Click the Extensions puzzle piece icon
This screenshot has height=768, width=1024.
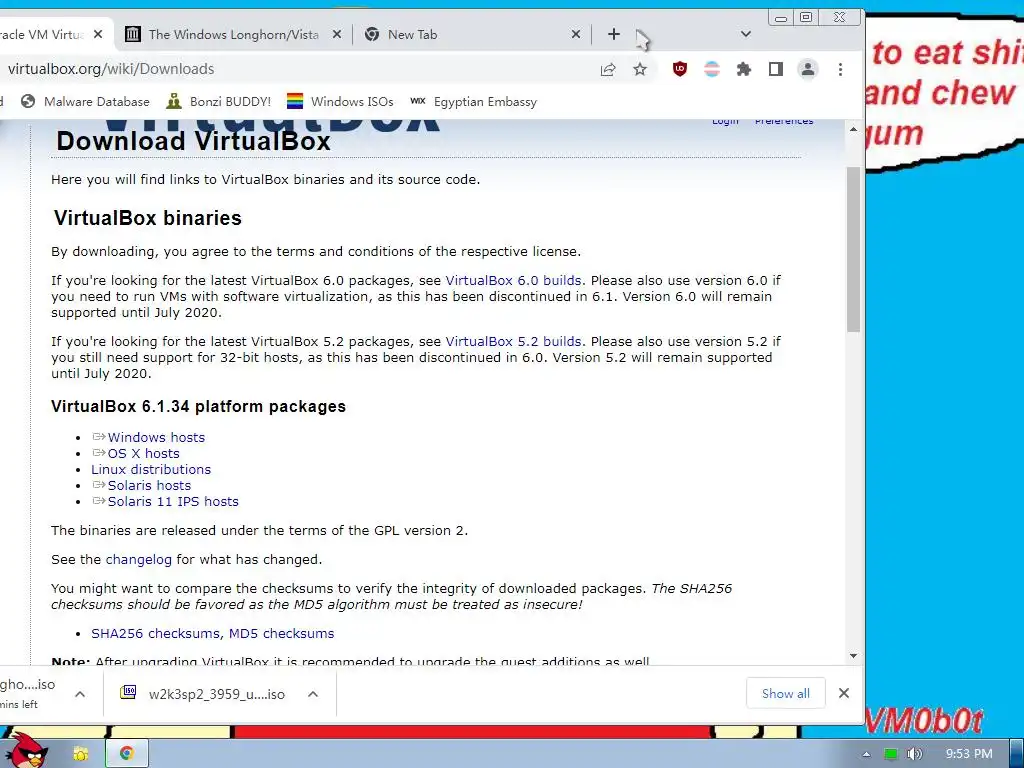point(743,69)
